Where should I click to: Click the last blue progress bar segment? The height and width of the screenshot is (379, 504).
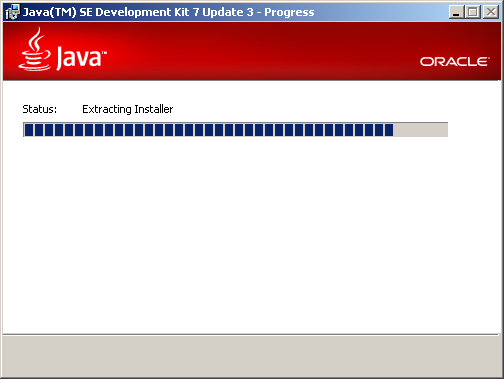coord(389,130)
